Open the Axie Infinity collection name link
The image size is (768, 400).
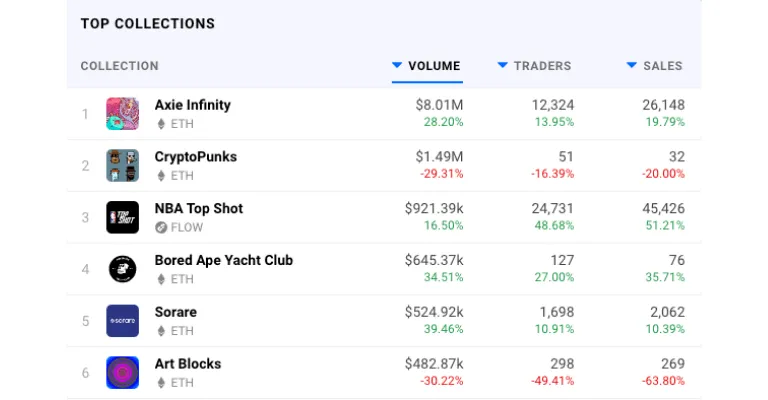point(192,105)
